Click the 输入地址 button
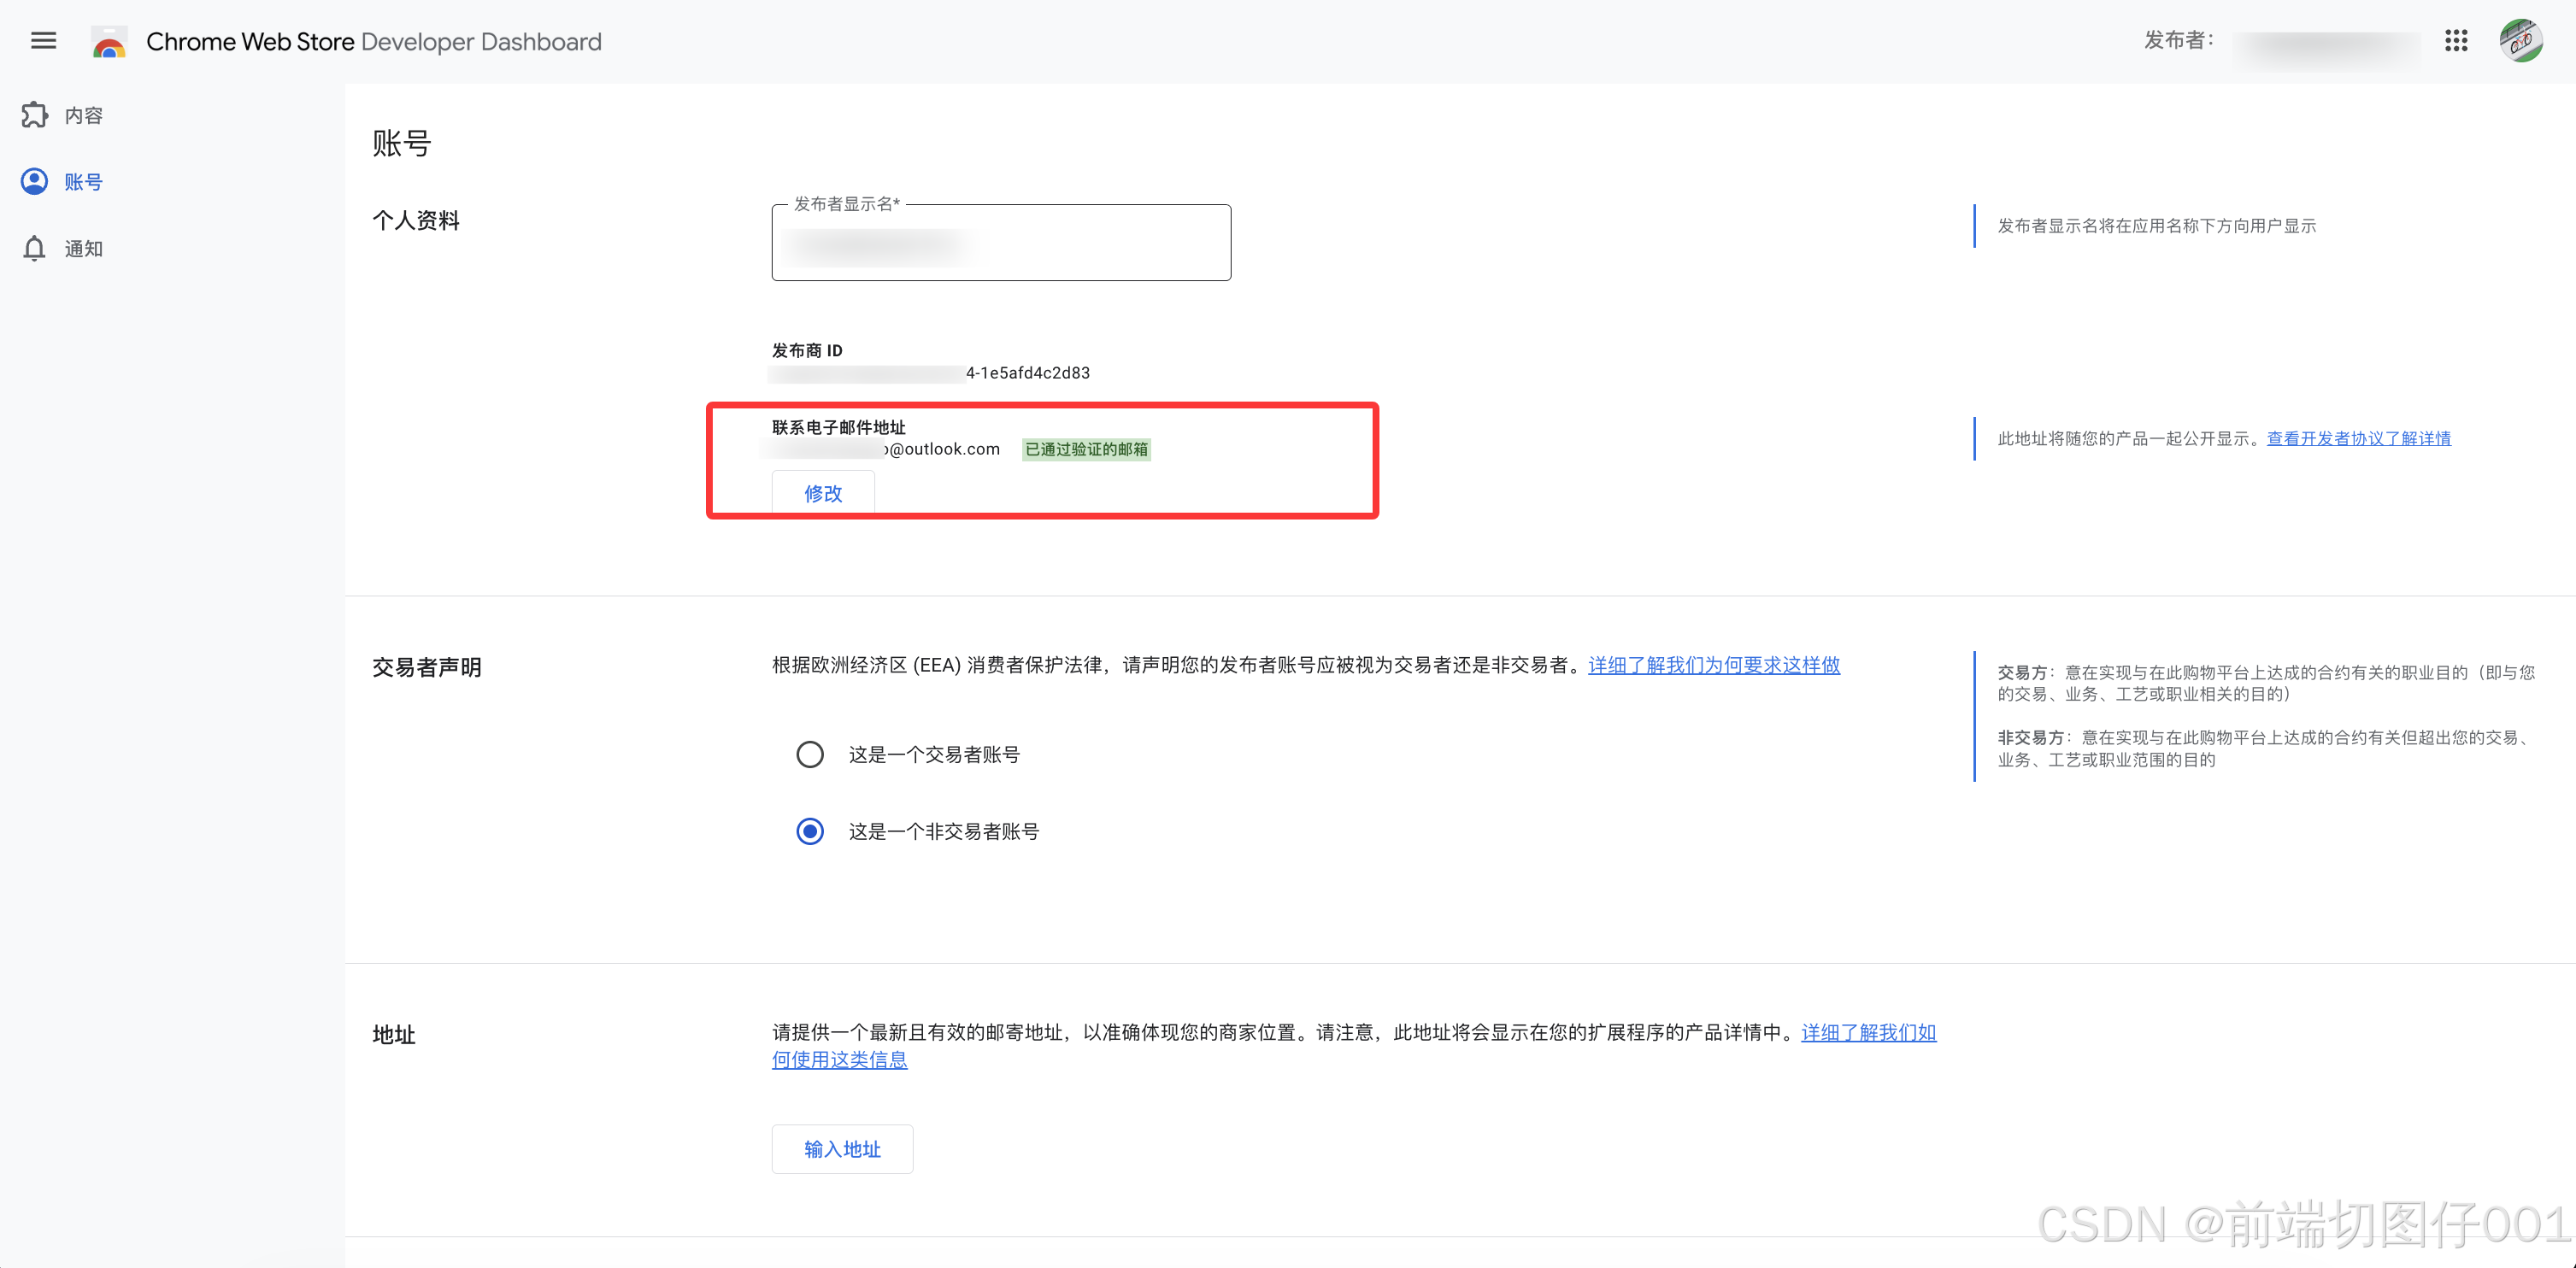 [842, 1149]
